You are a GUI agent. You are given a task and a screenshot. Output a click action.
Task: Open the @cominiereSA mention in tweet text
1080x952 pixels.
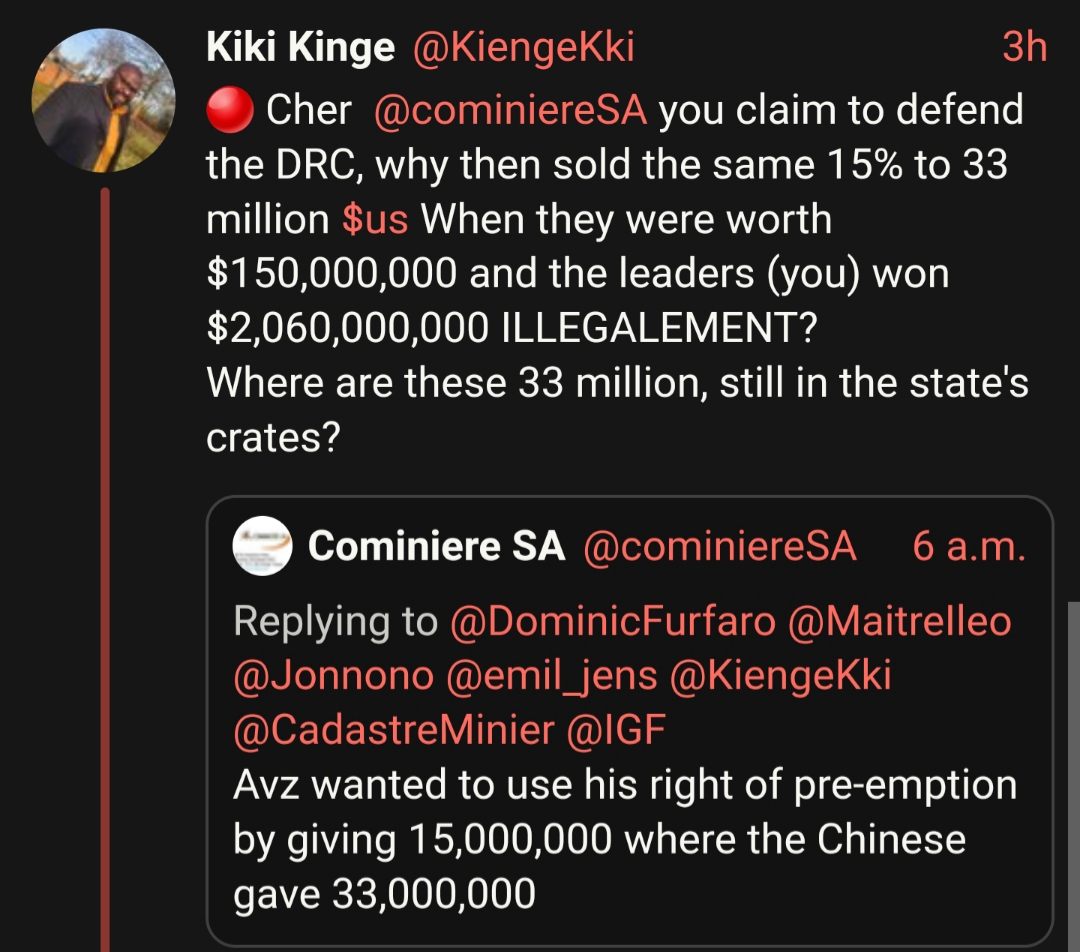pos(510,111)
